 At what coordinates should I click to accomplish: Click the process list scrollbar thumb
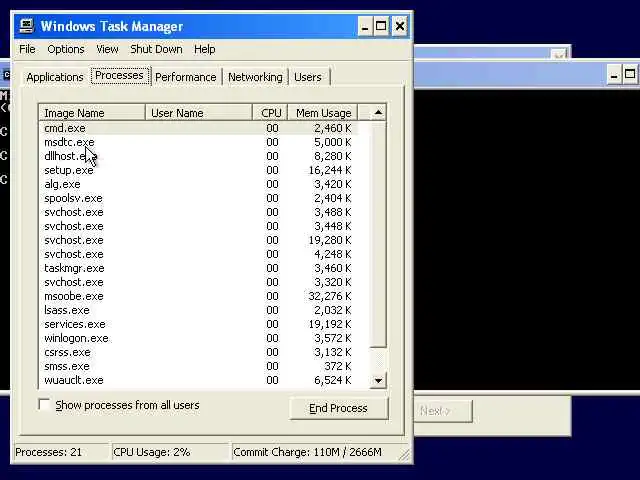click(x=378, y=234)
